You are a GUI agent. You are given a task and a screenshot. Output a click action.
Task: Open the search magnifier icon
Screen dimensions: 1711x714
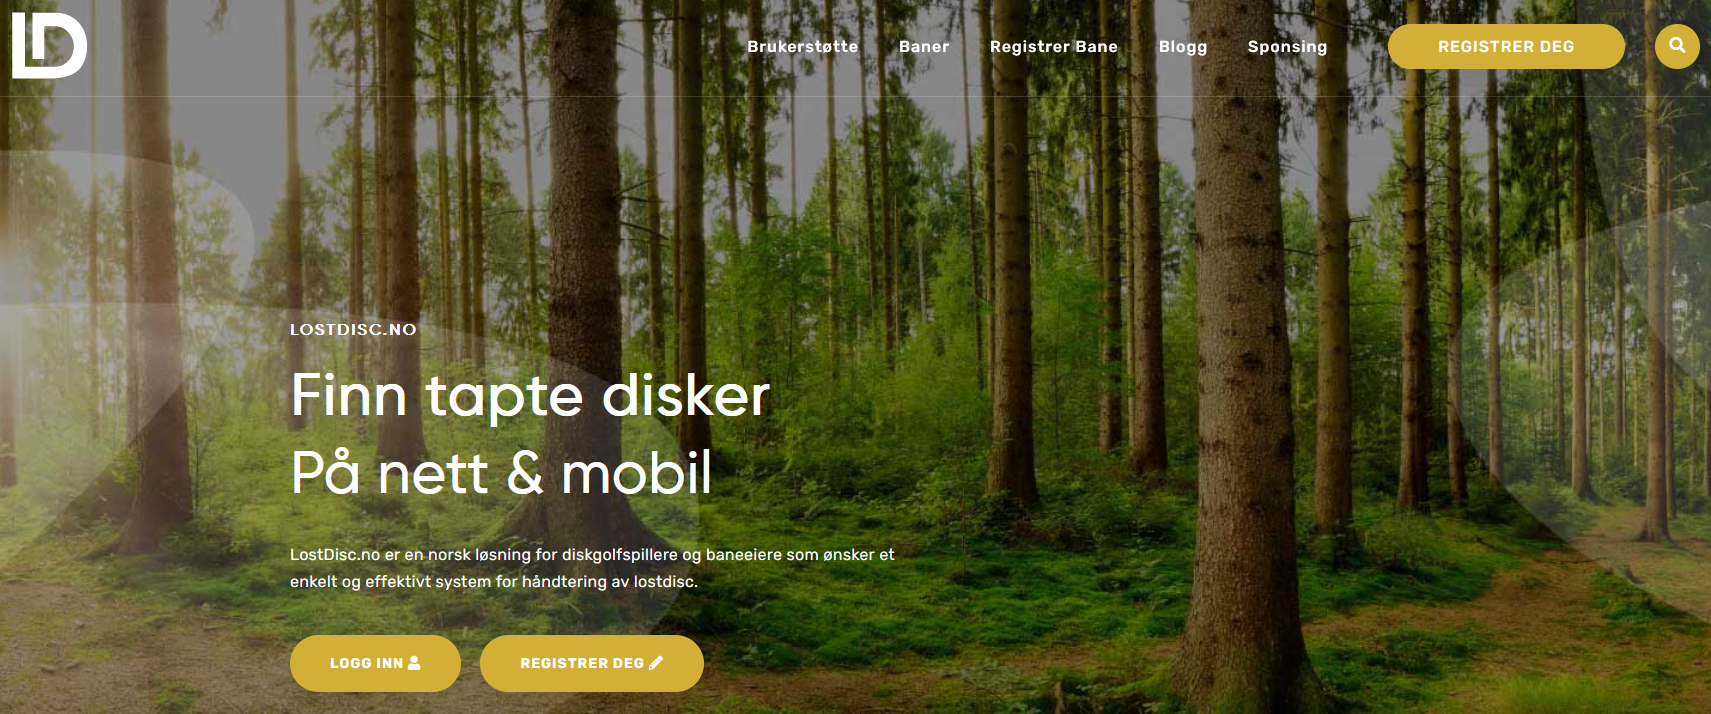(x=1677, y=46)
